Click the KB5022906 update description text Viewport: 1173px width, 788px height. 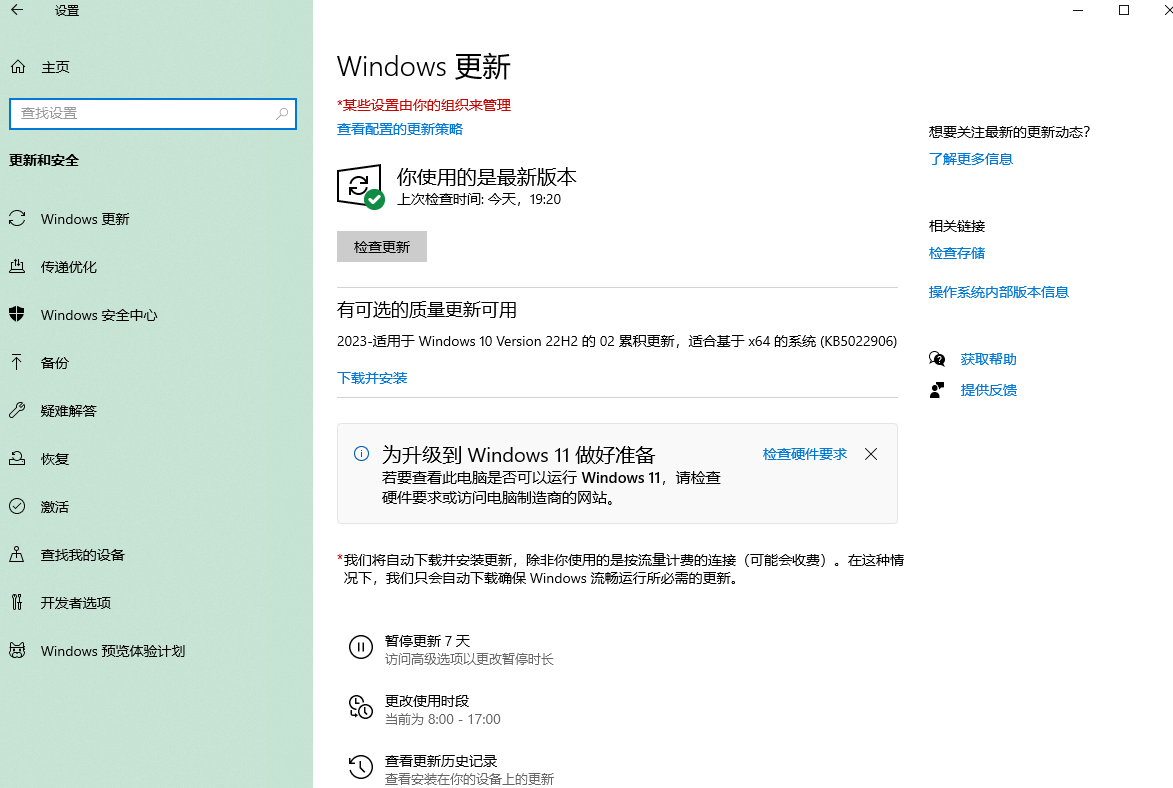(x=617, y=341)
